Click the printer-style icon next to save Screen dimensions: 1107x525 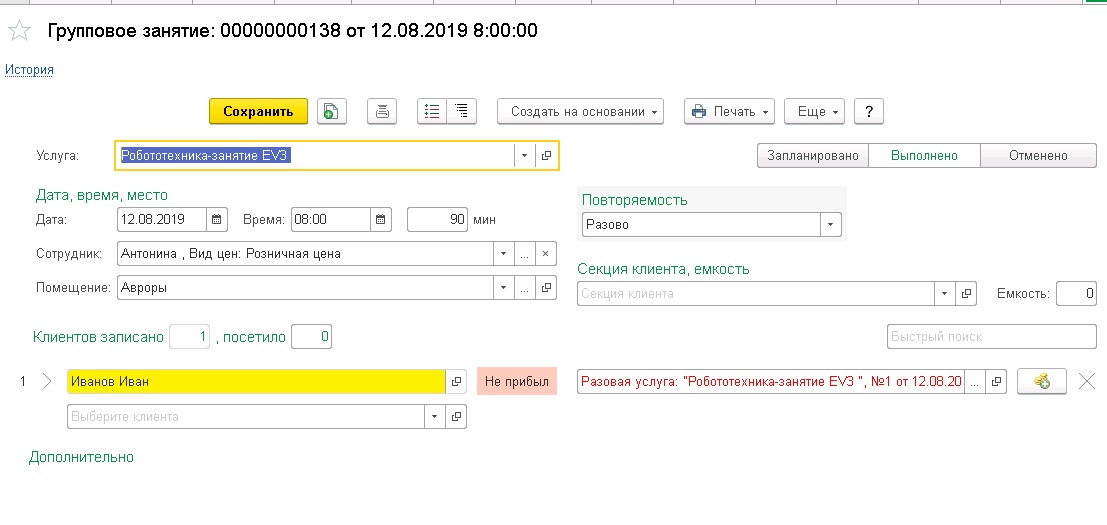(382, 111)
